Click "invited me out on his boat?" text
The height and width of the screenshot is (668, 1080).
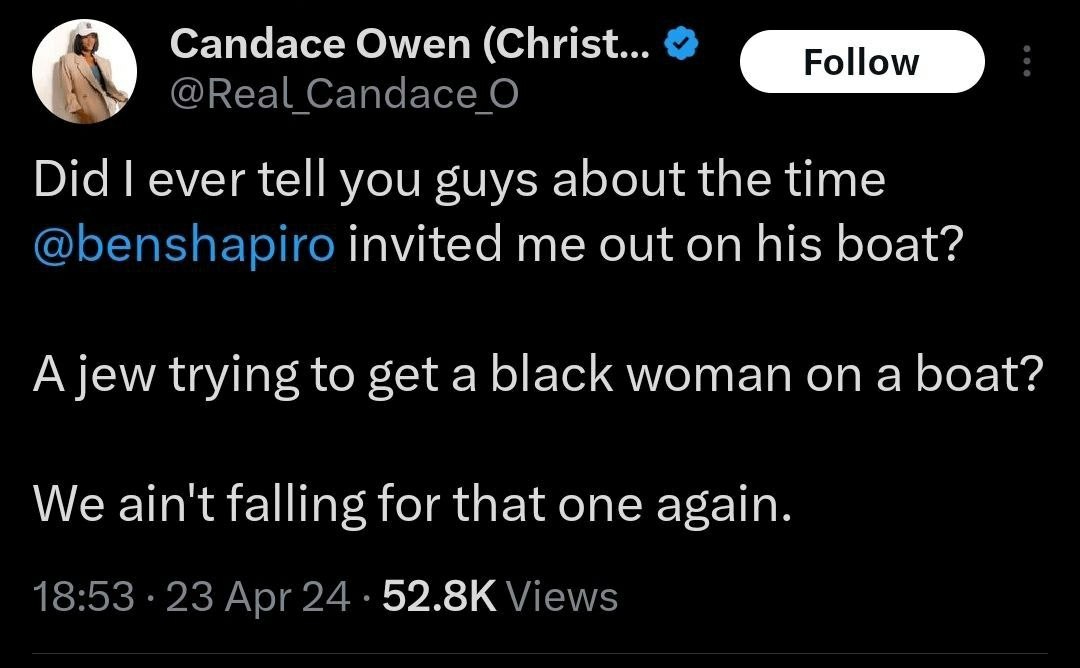click(654, 245)
